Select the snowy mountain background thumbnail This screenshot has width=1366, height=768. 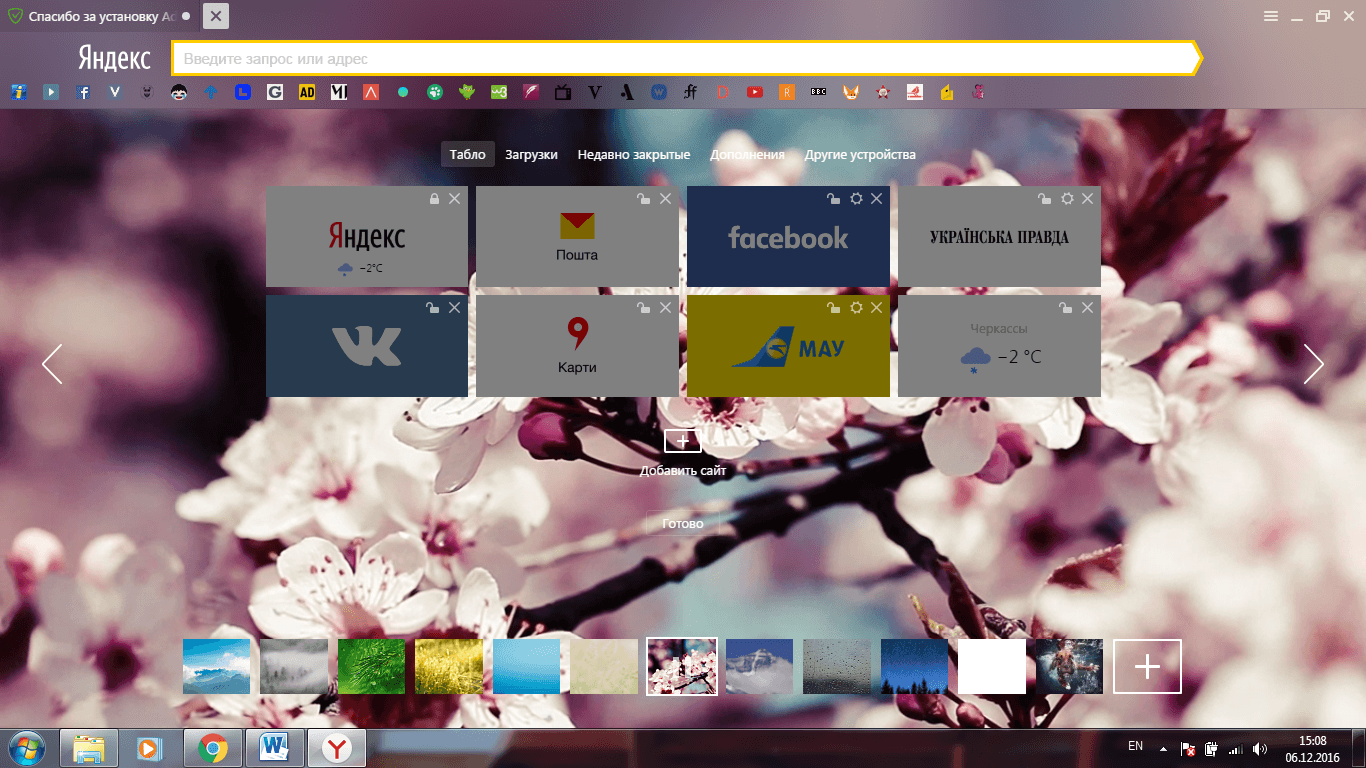(759, 667)
